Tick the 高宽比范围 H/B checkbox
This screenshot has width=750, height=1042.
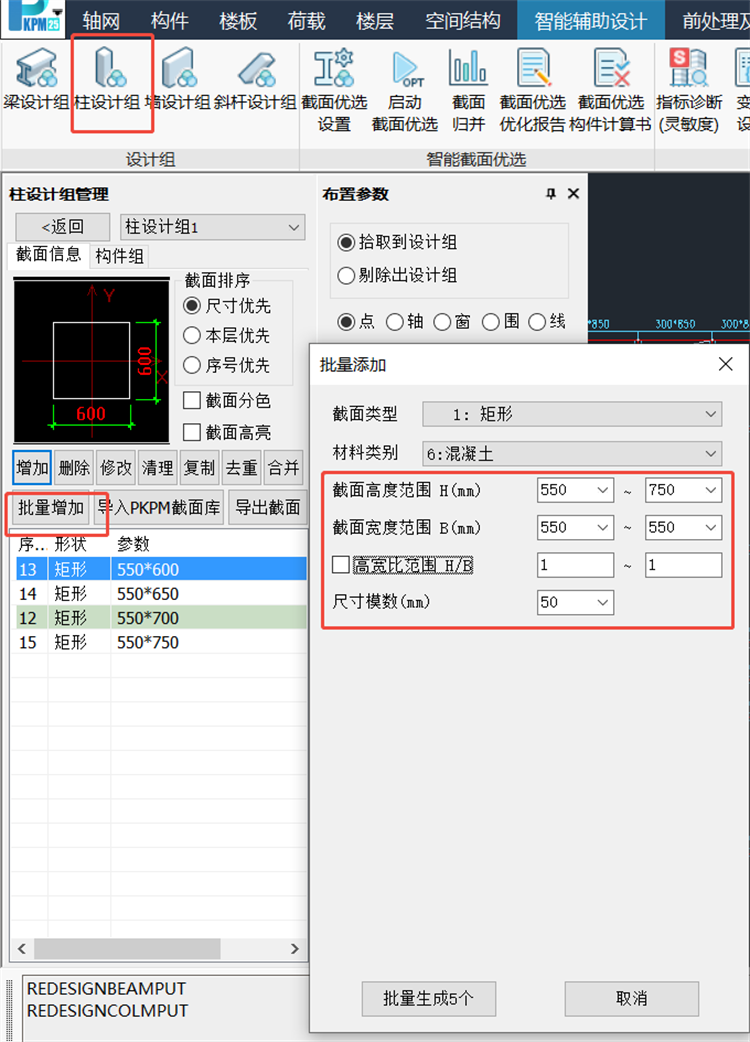pyautogui.click(x=341, y=565)
